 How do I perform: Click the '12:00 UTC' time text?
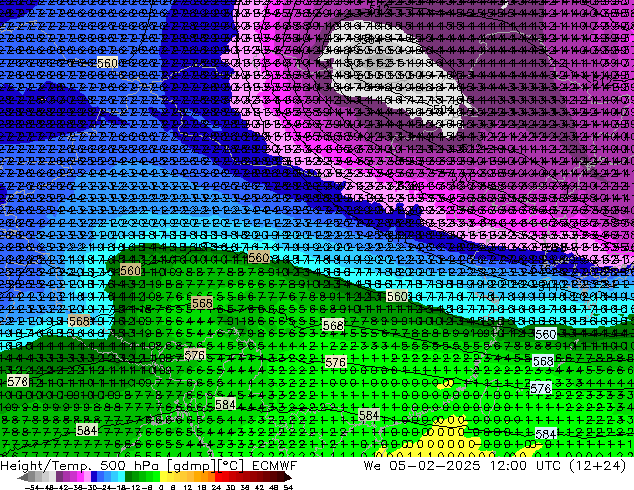click(525, 465)
